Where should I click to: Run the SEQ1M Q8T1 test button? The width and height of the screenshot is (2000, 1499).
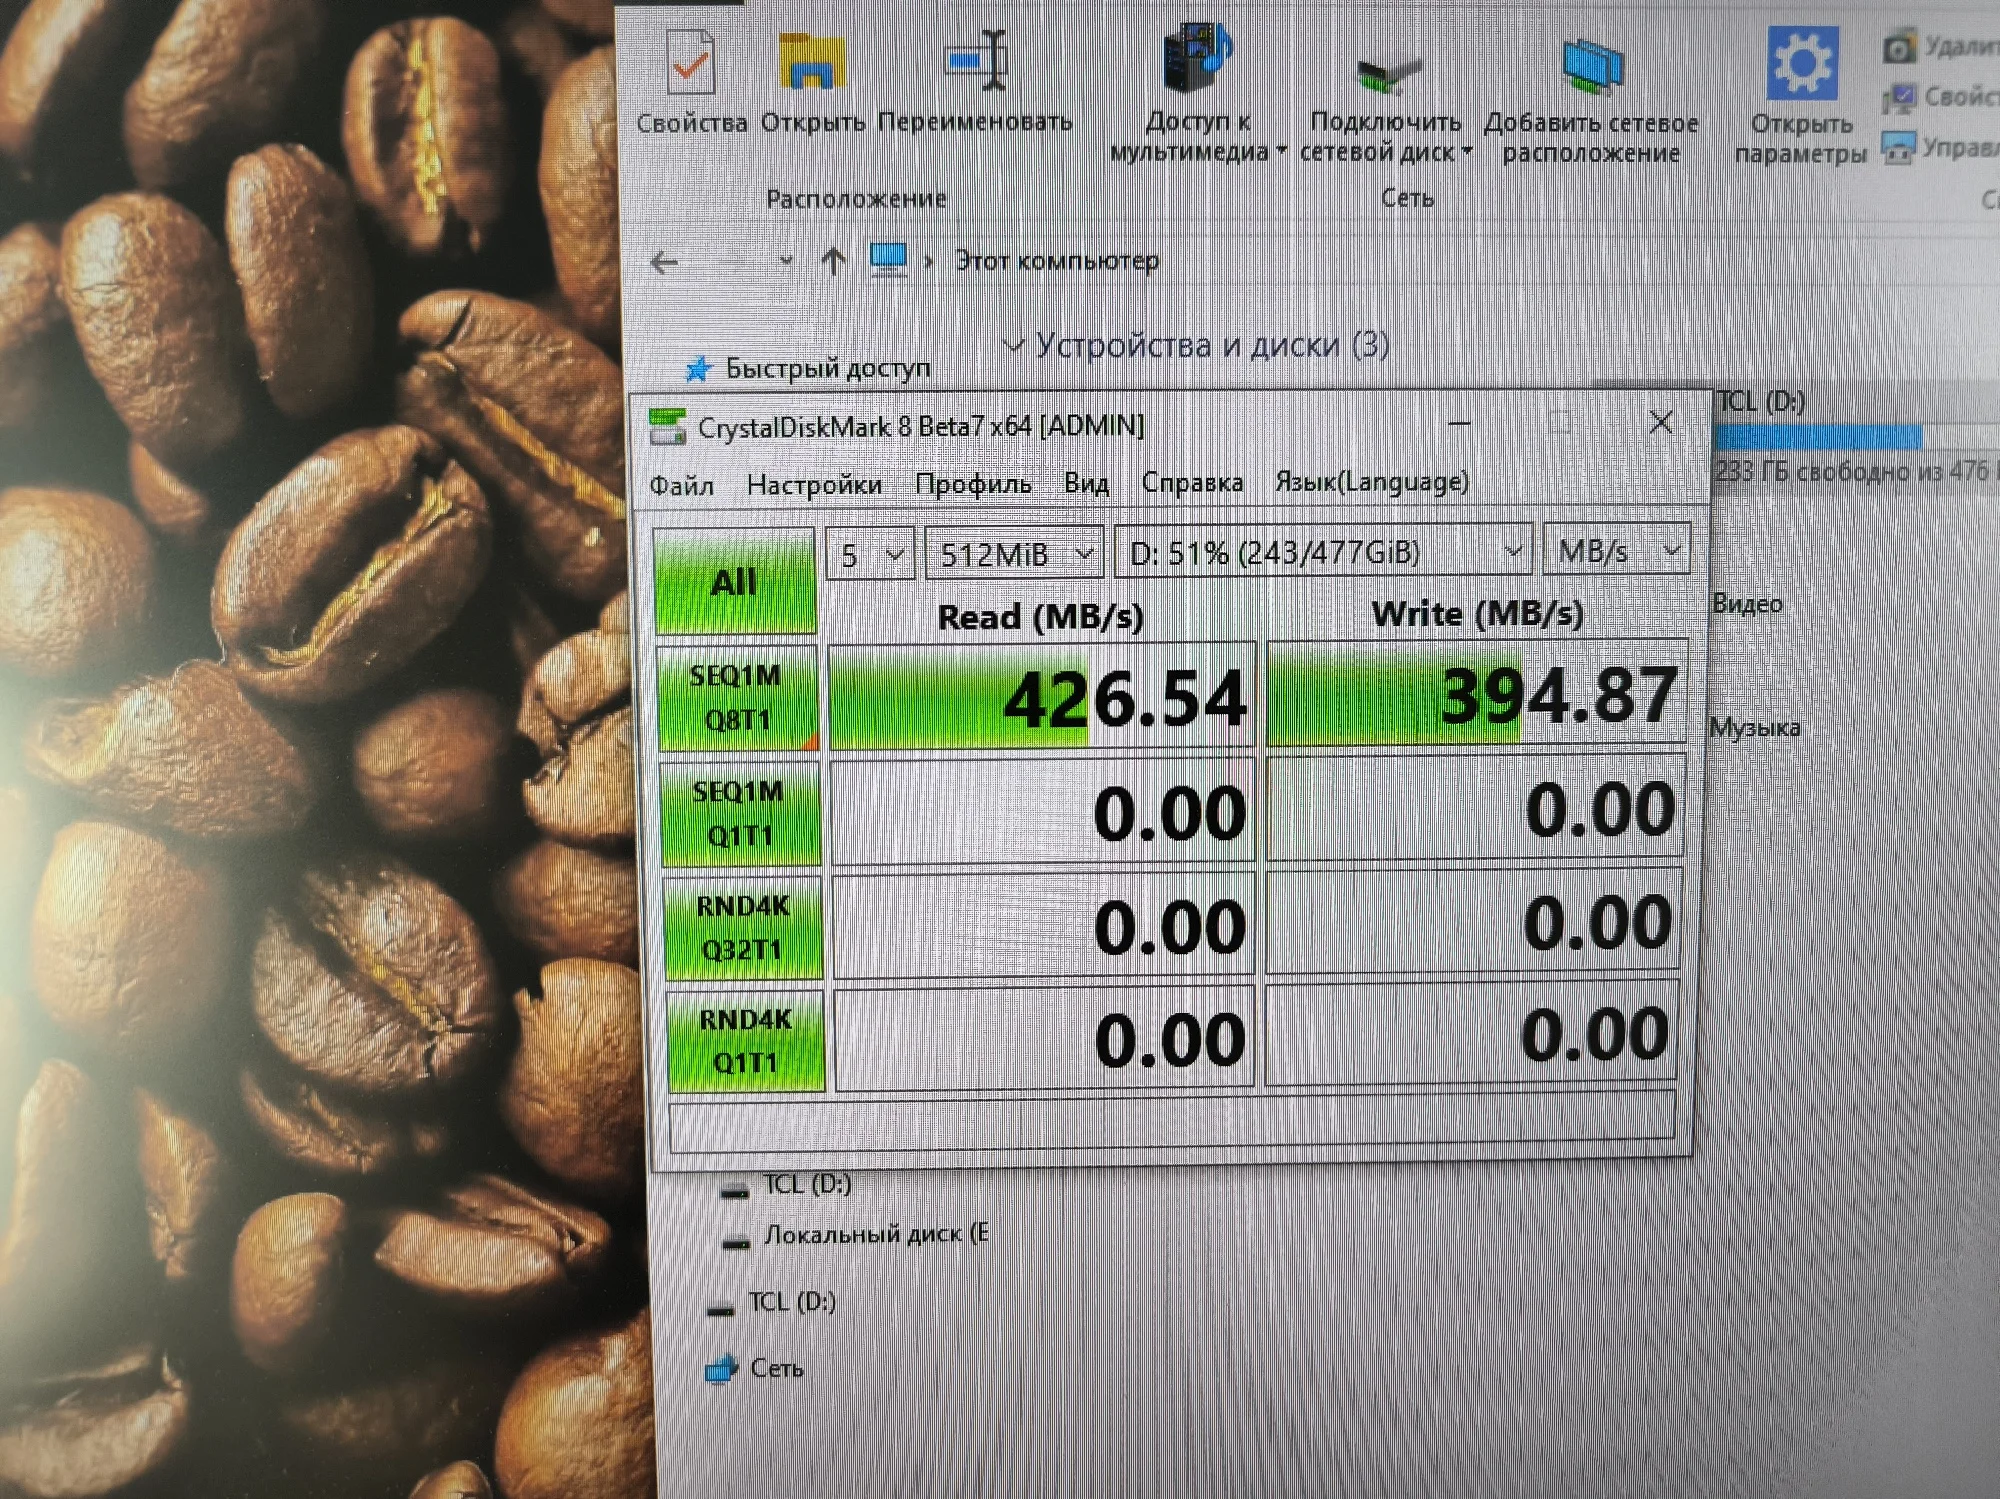[737, 697]
